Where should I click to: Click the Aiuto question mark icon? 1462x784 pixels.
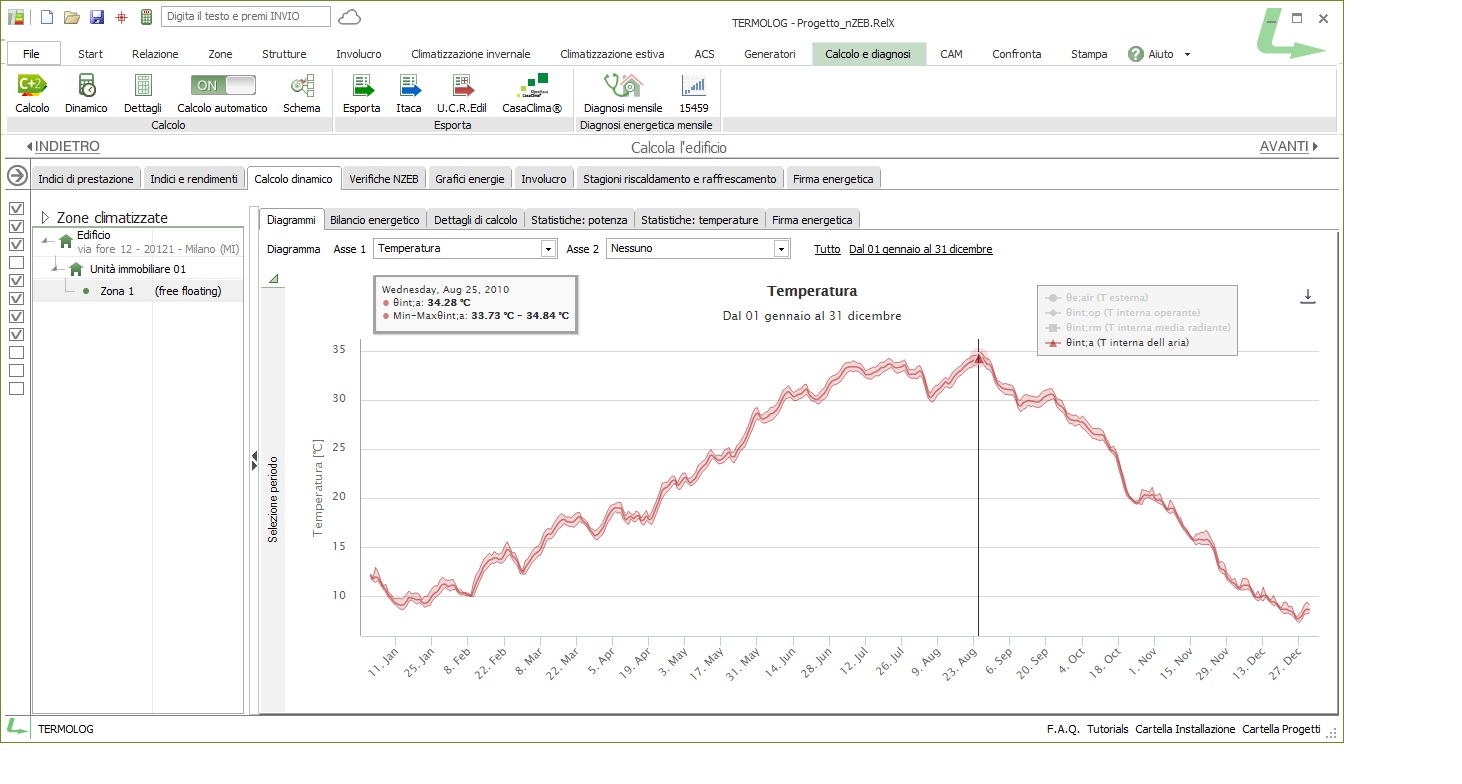click(x=1136, y=54)
